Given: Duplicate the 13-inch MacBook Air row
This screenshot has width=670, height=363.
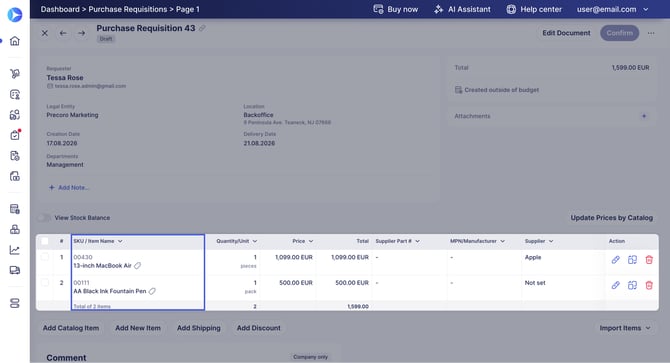Looking at the screenshot, I should point(632,260).
